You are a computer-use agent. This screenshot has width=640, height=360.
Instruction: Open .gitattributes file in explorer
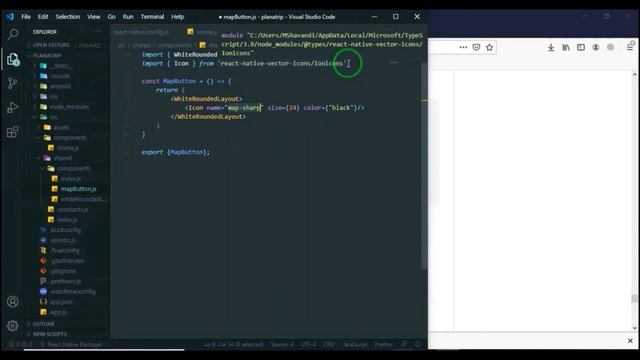(x=67, y=261)
